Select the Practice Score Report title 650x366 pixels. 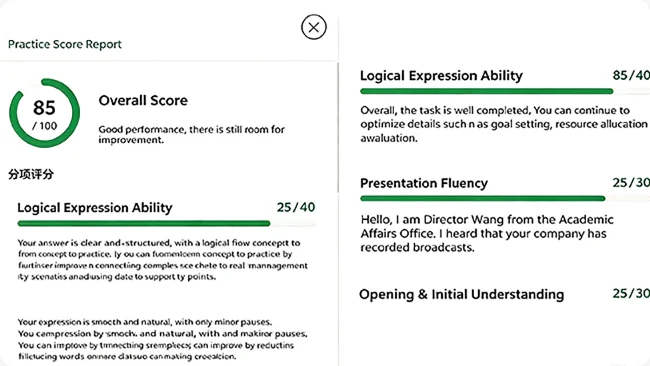(x=65, y=44)
